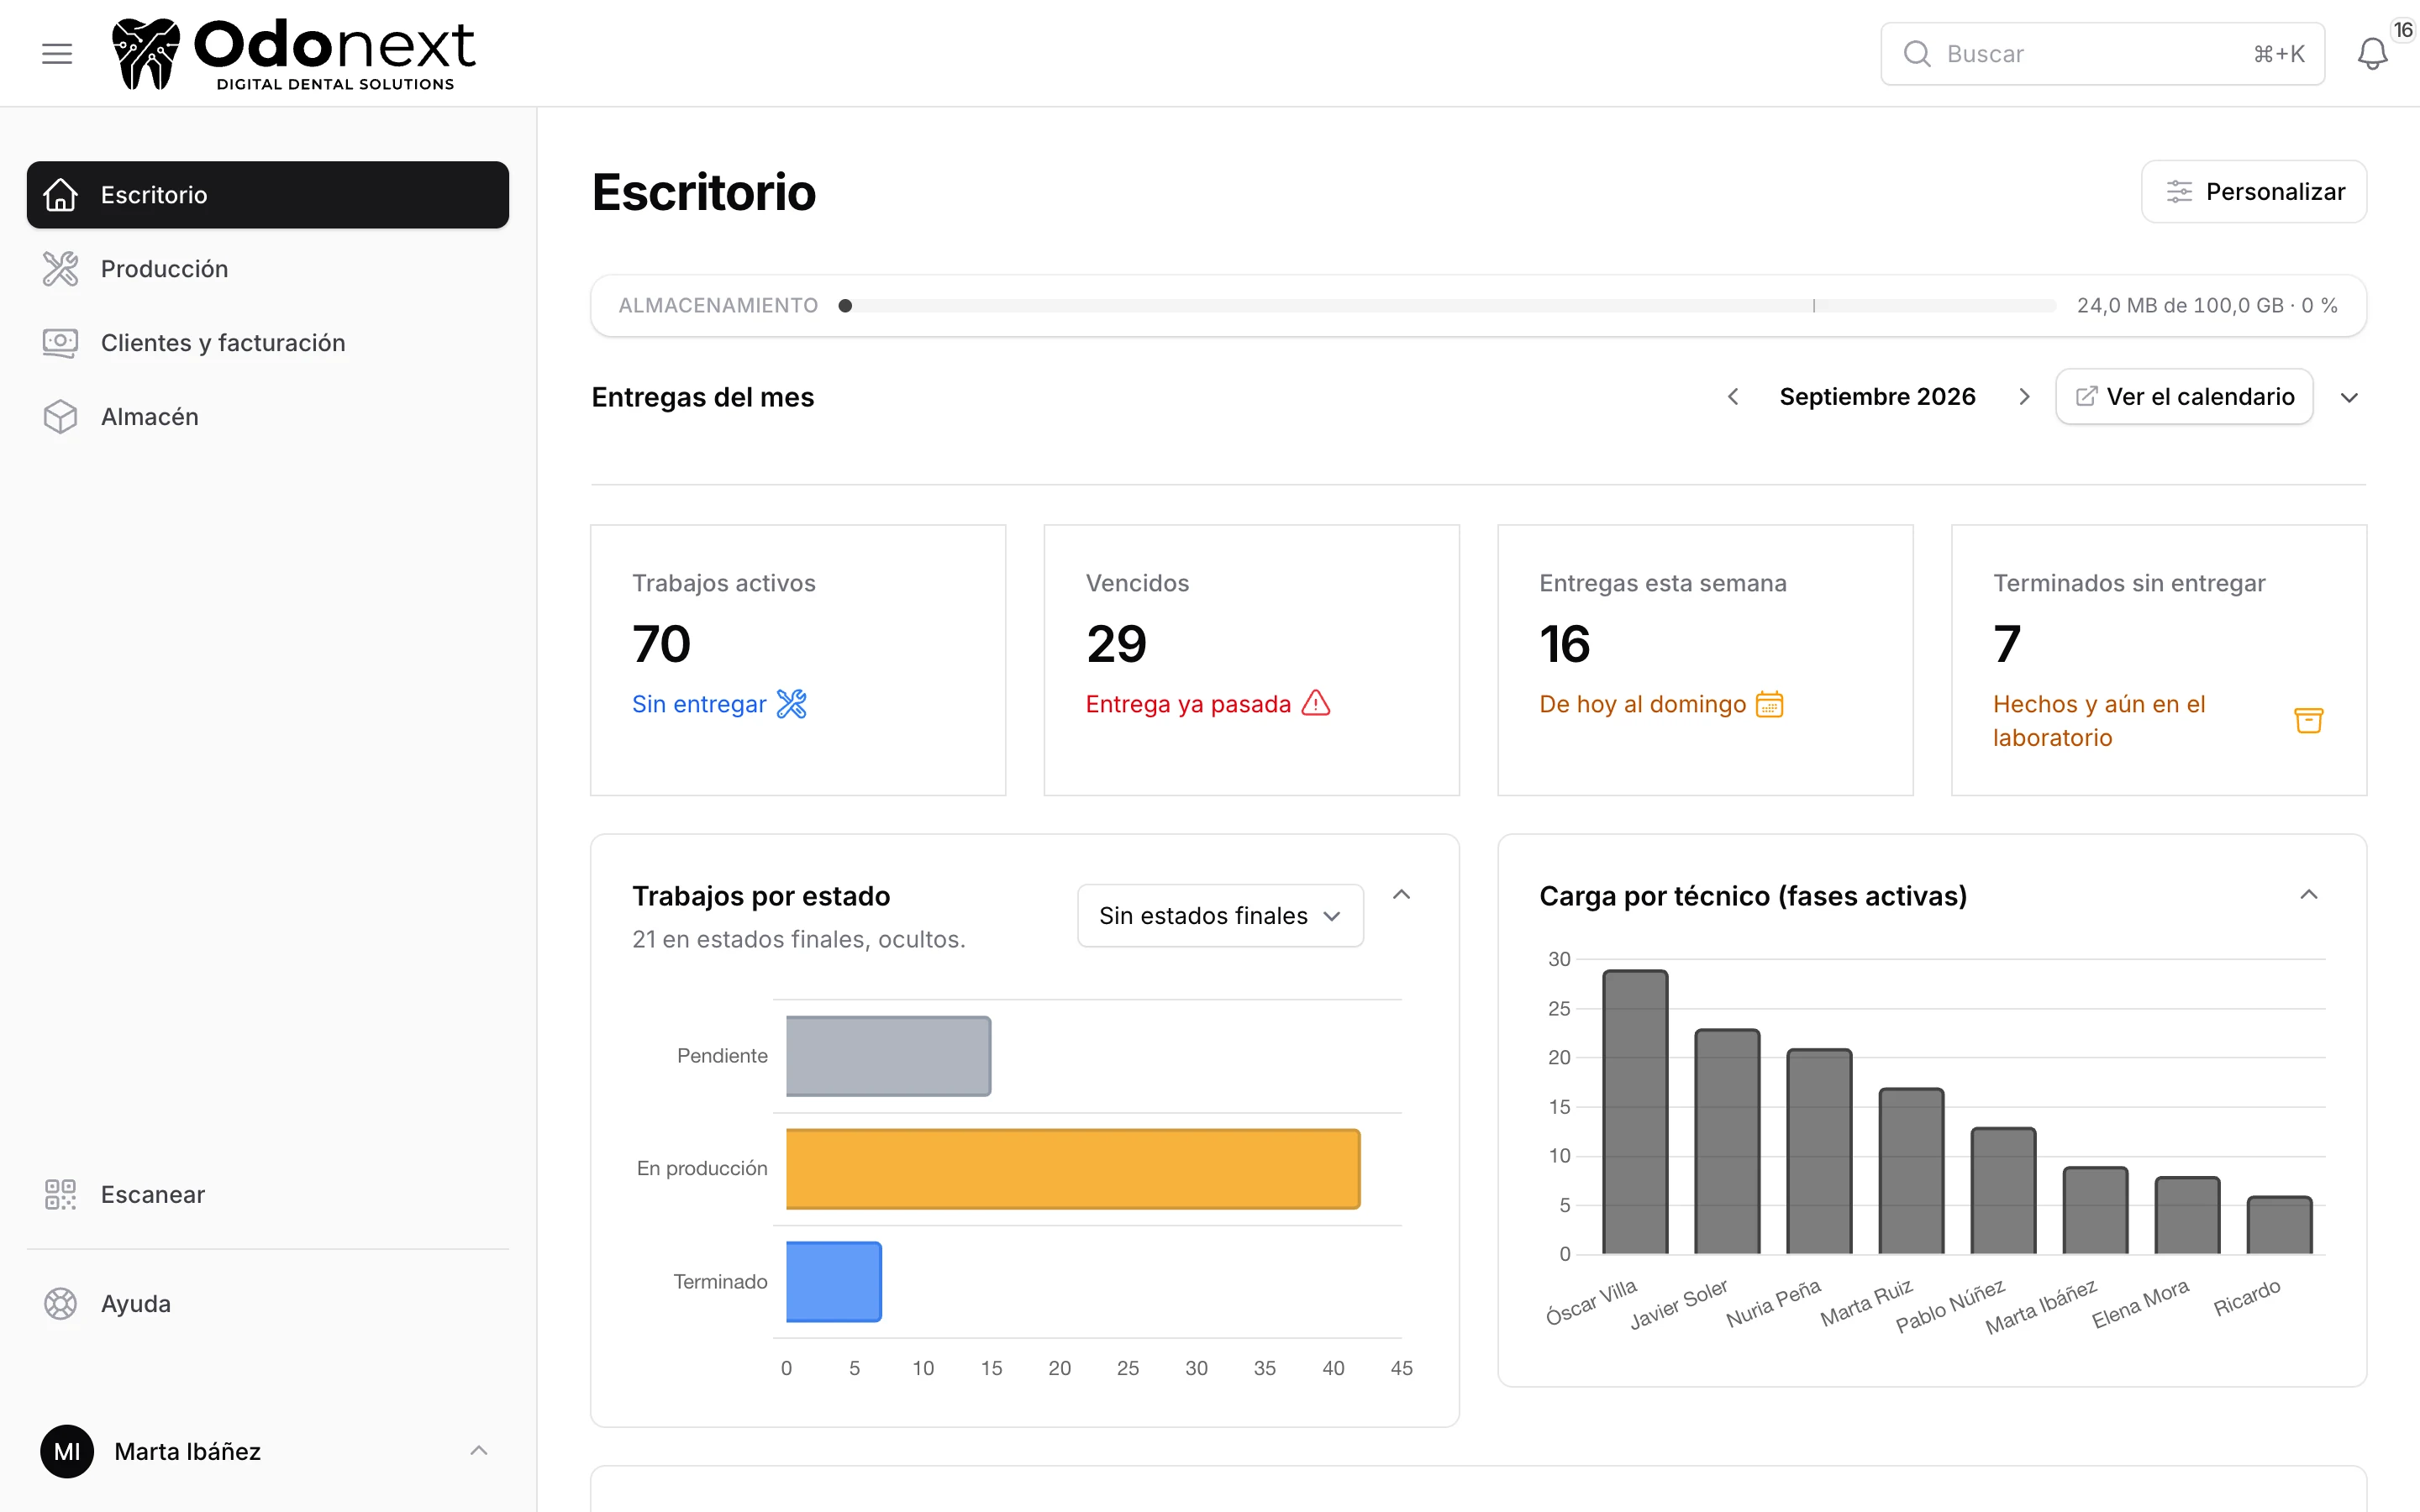Click the Clientes y facturación money icon
Screen dimensions: 2420x1512
point(60,343)
